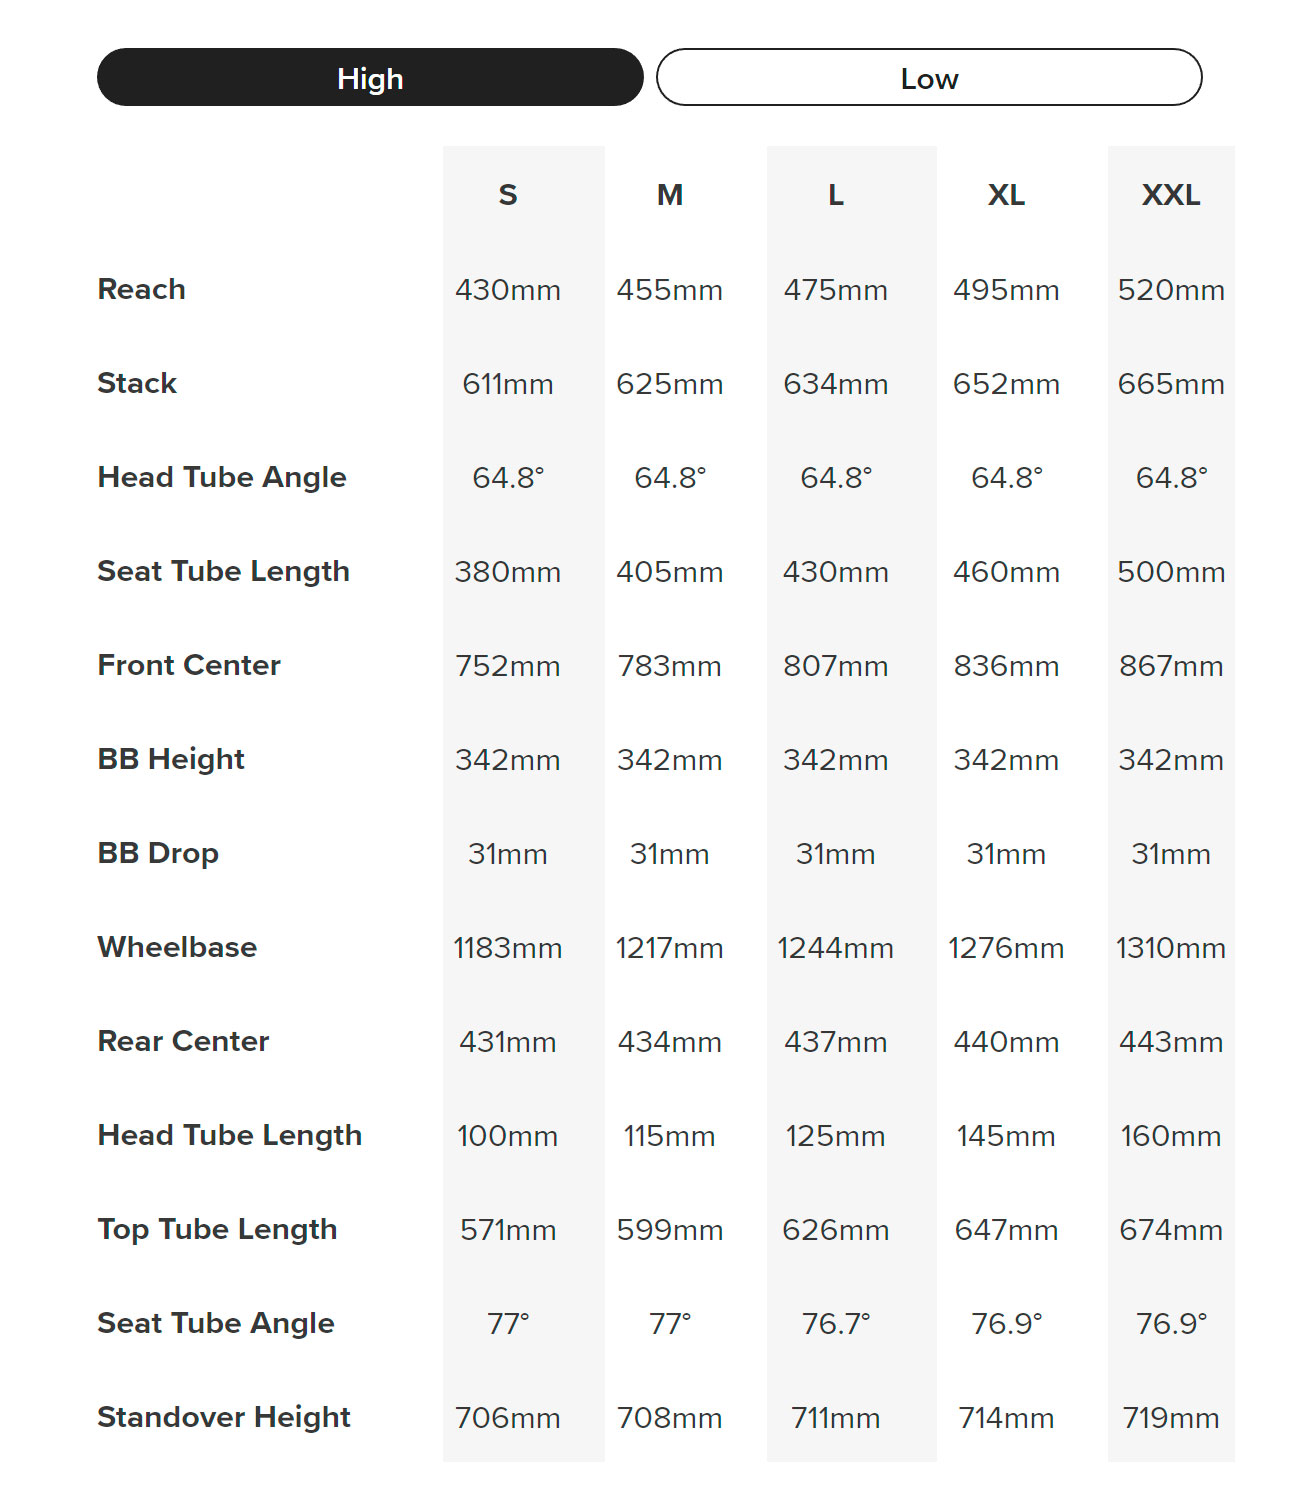
Task: Choose the XL size column header
Action: point(1006,195)
